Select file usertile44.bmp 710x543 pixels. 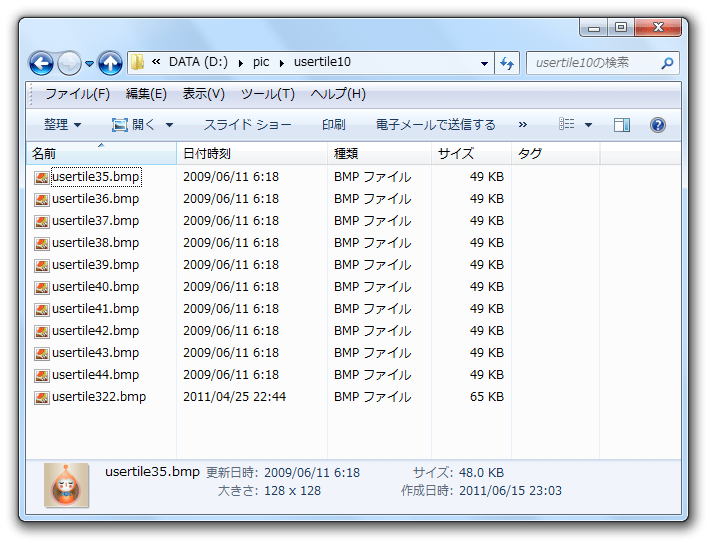point(96,375)
